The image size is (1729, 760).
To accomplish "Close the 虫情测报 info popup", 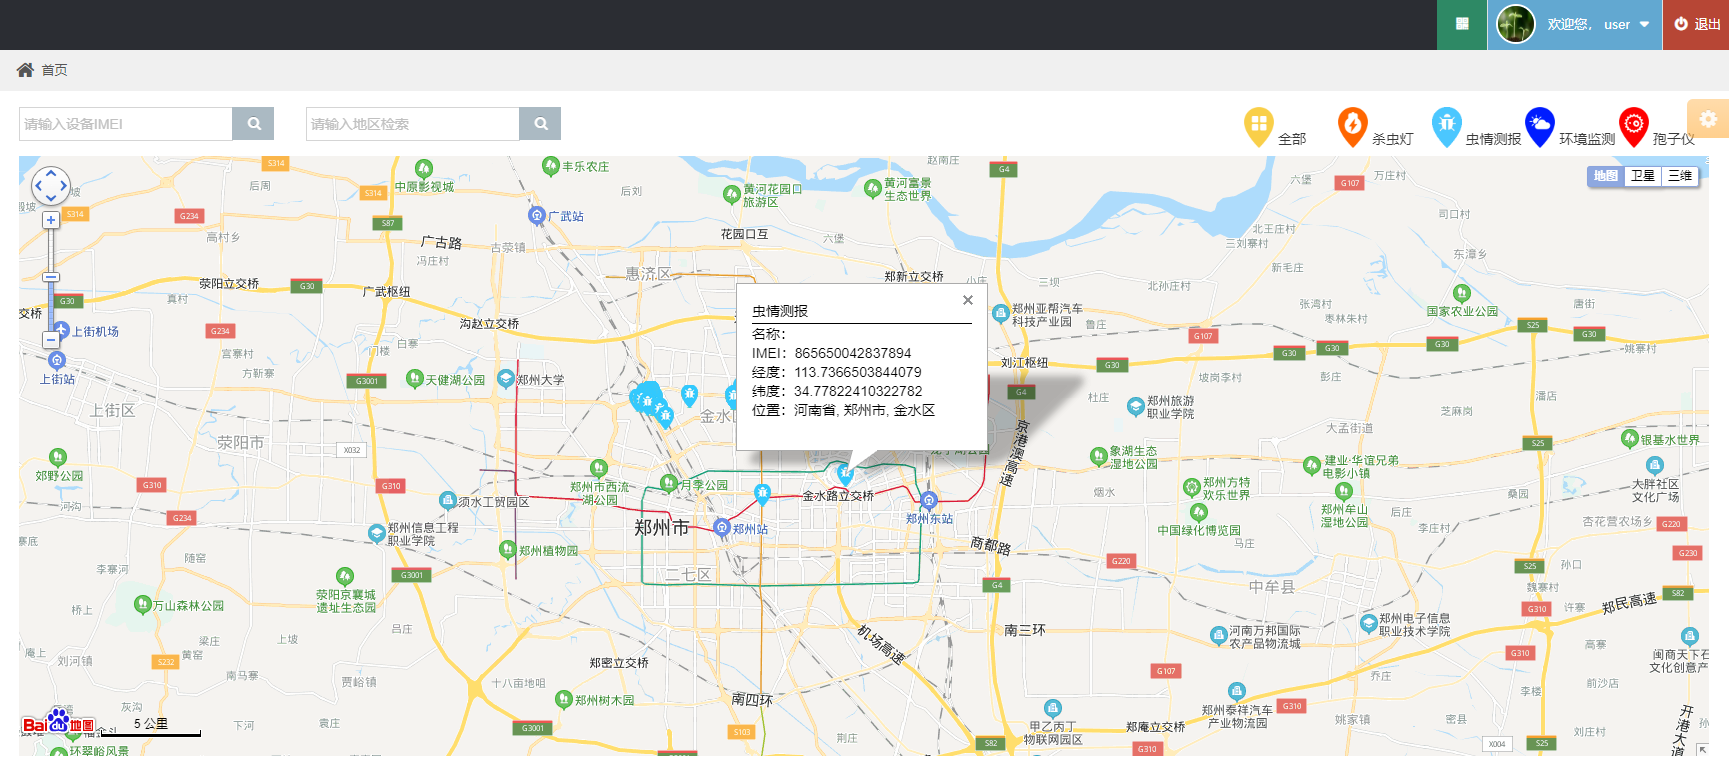I will point(967,300).
